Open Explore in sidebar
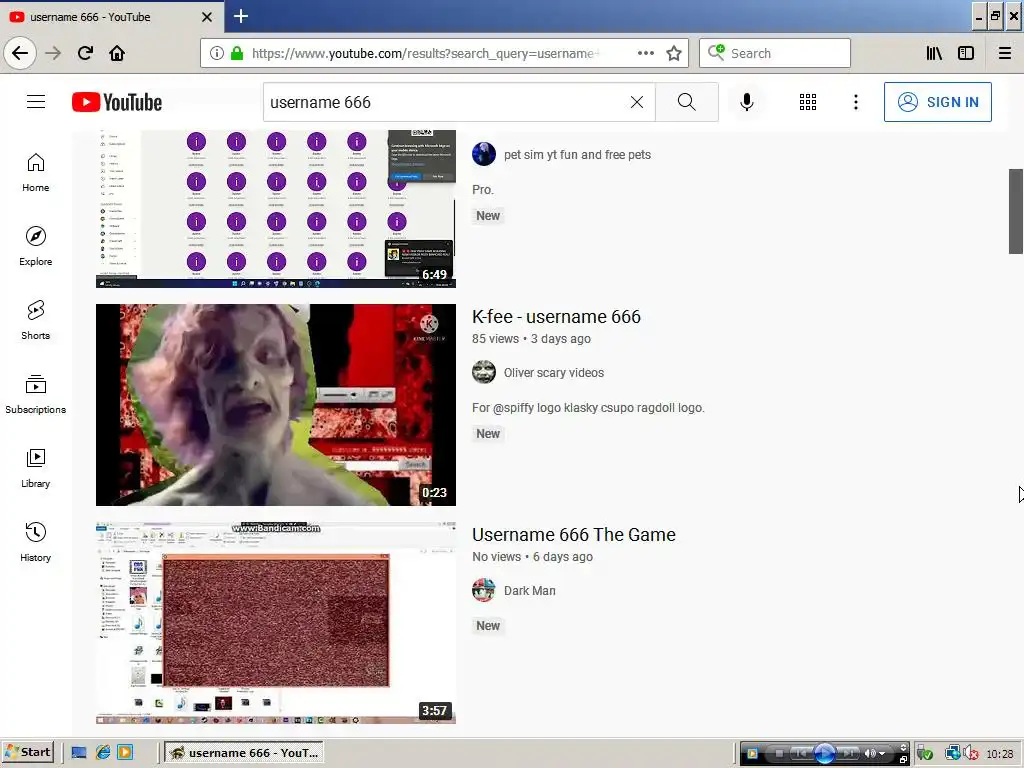Screen dimensions: 1024x768 (x=35, y=246)
